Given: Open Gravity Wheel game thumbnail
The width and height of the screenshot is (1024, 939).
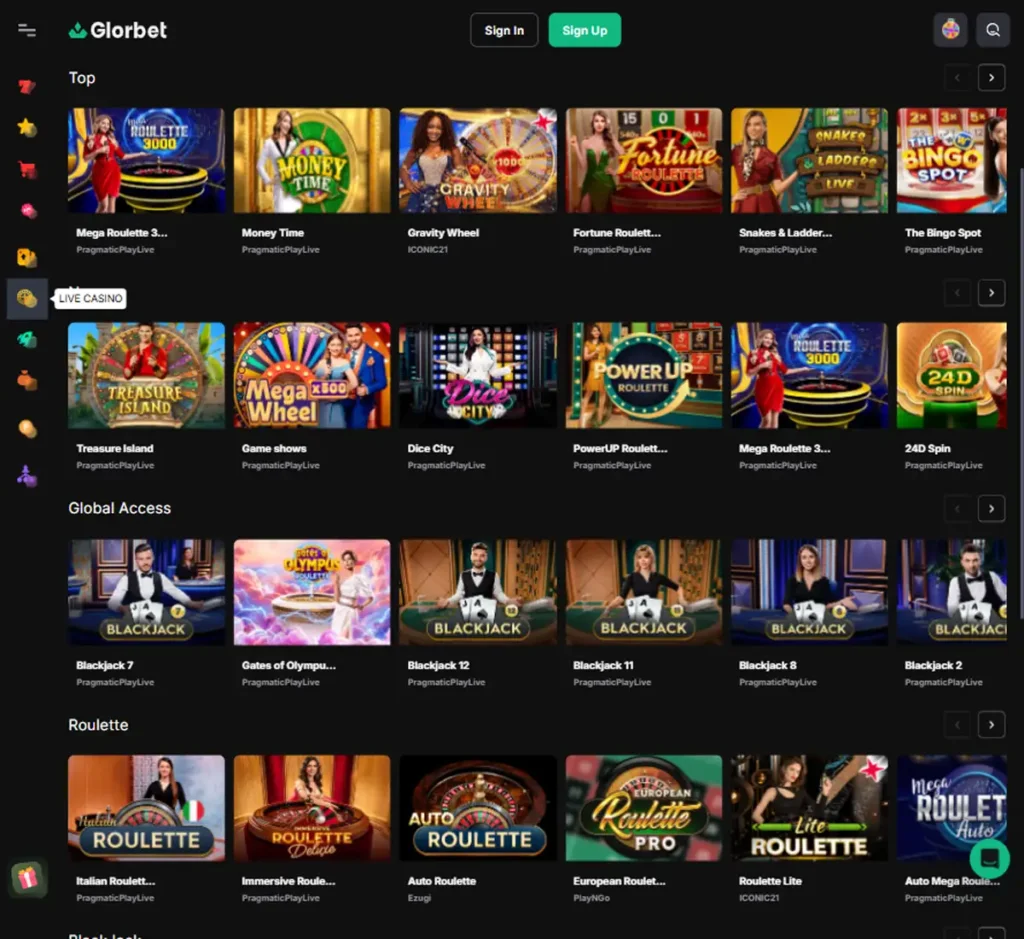Looking at the screenshot, I should click(478, 160).
